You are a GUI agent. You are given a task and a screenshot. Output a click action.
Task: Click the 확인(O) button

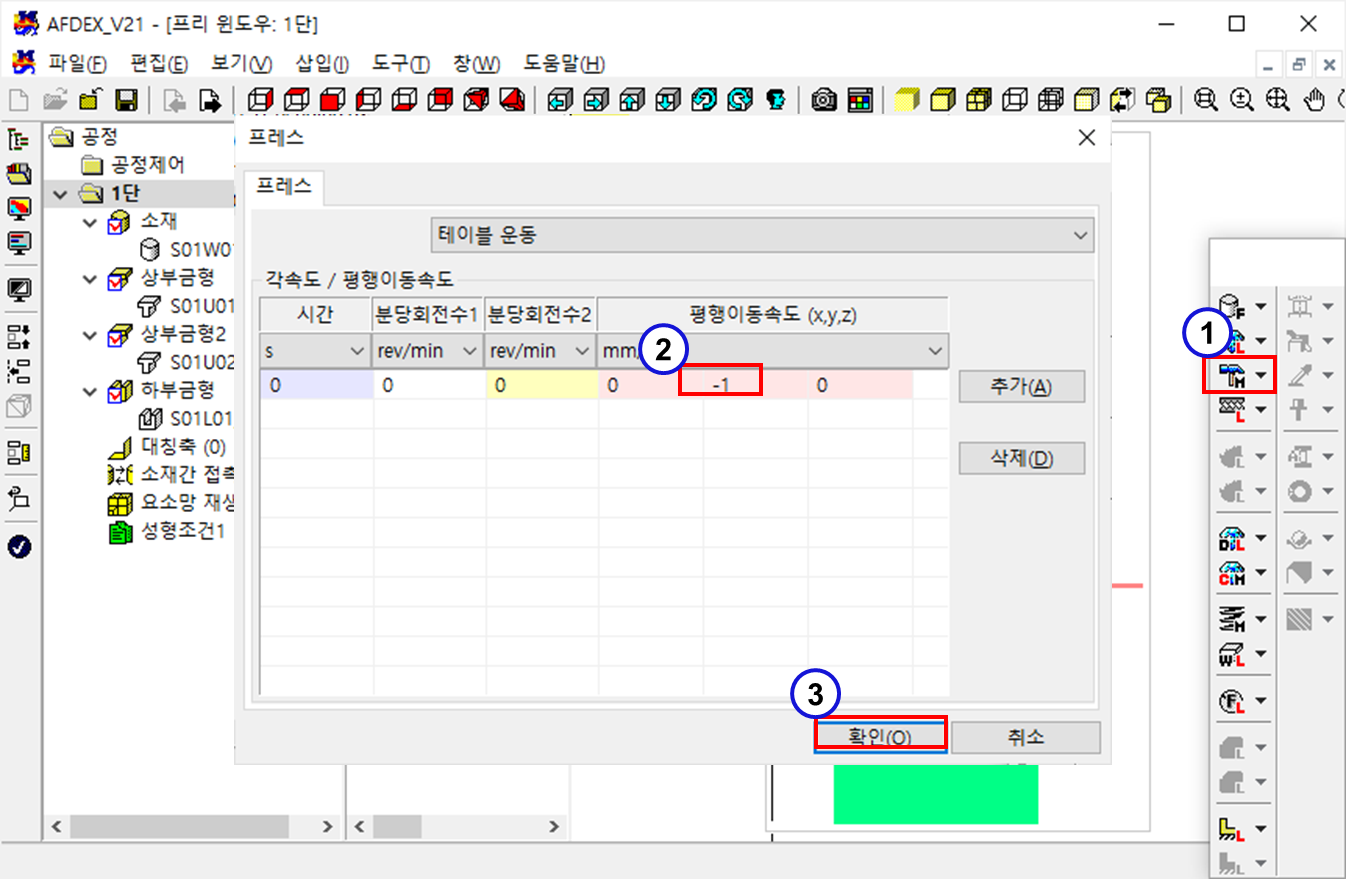[x=880, y=737]
